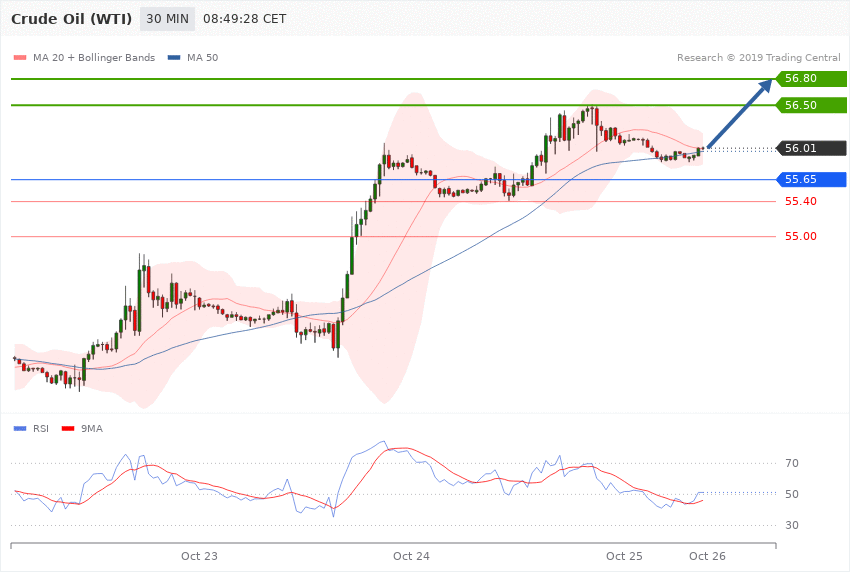Click the MA 20 + Bollinger Bands legend label
The image size is (850, 576).
click(x=94, y=57)
